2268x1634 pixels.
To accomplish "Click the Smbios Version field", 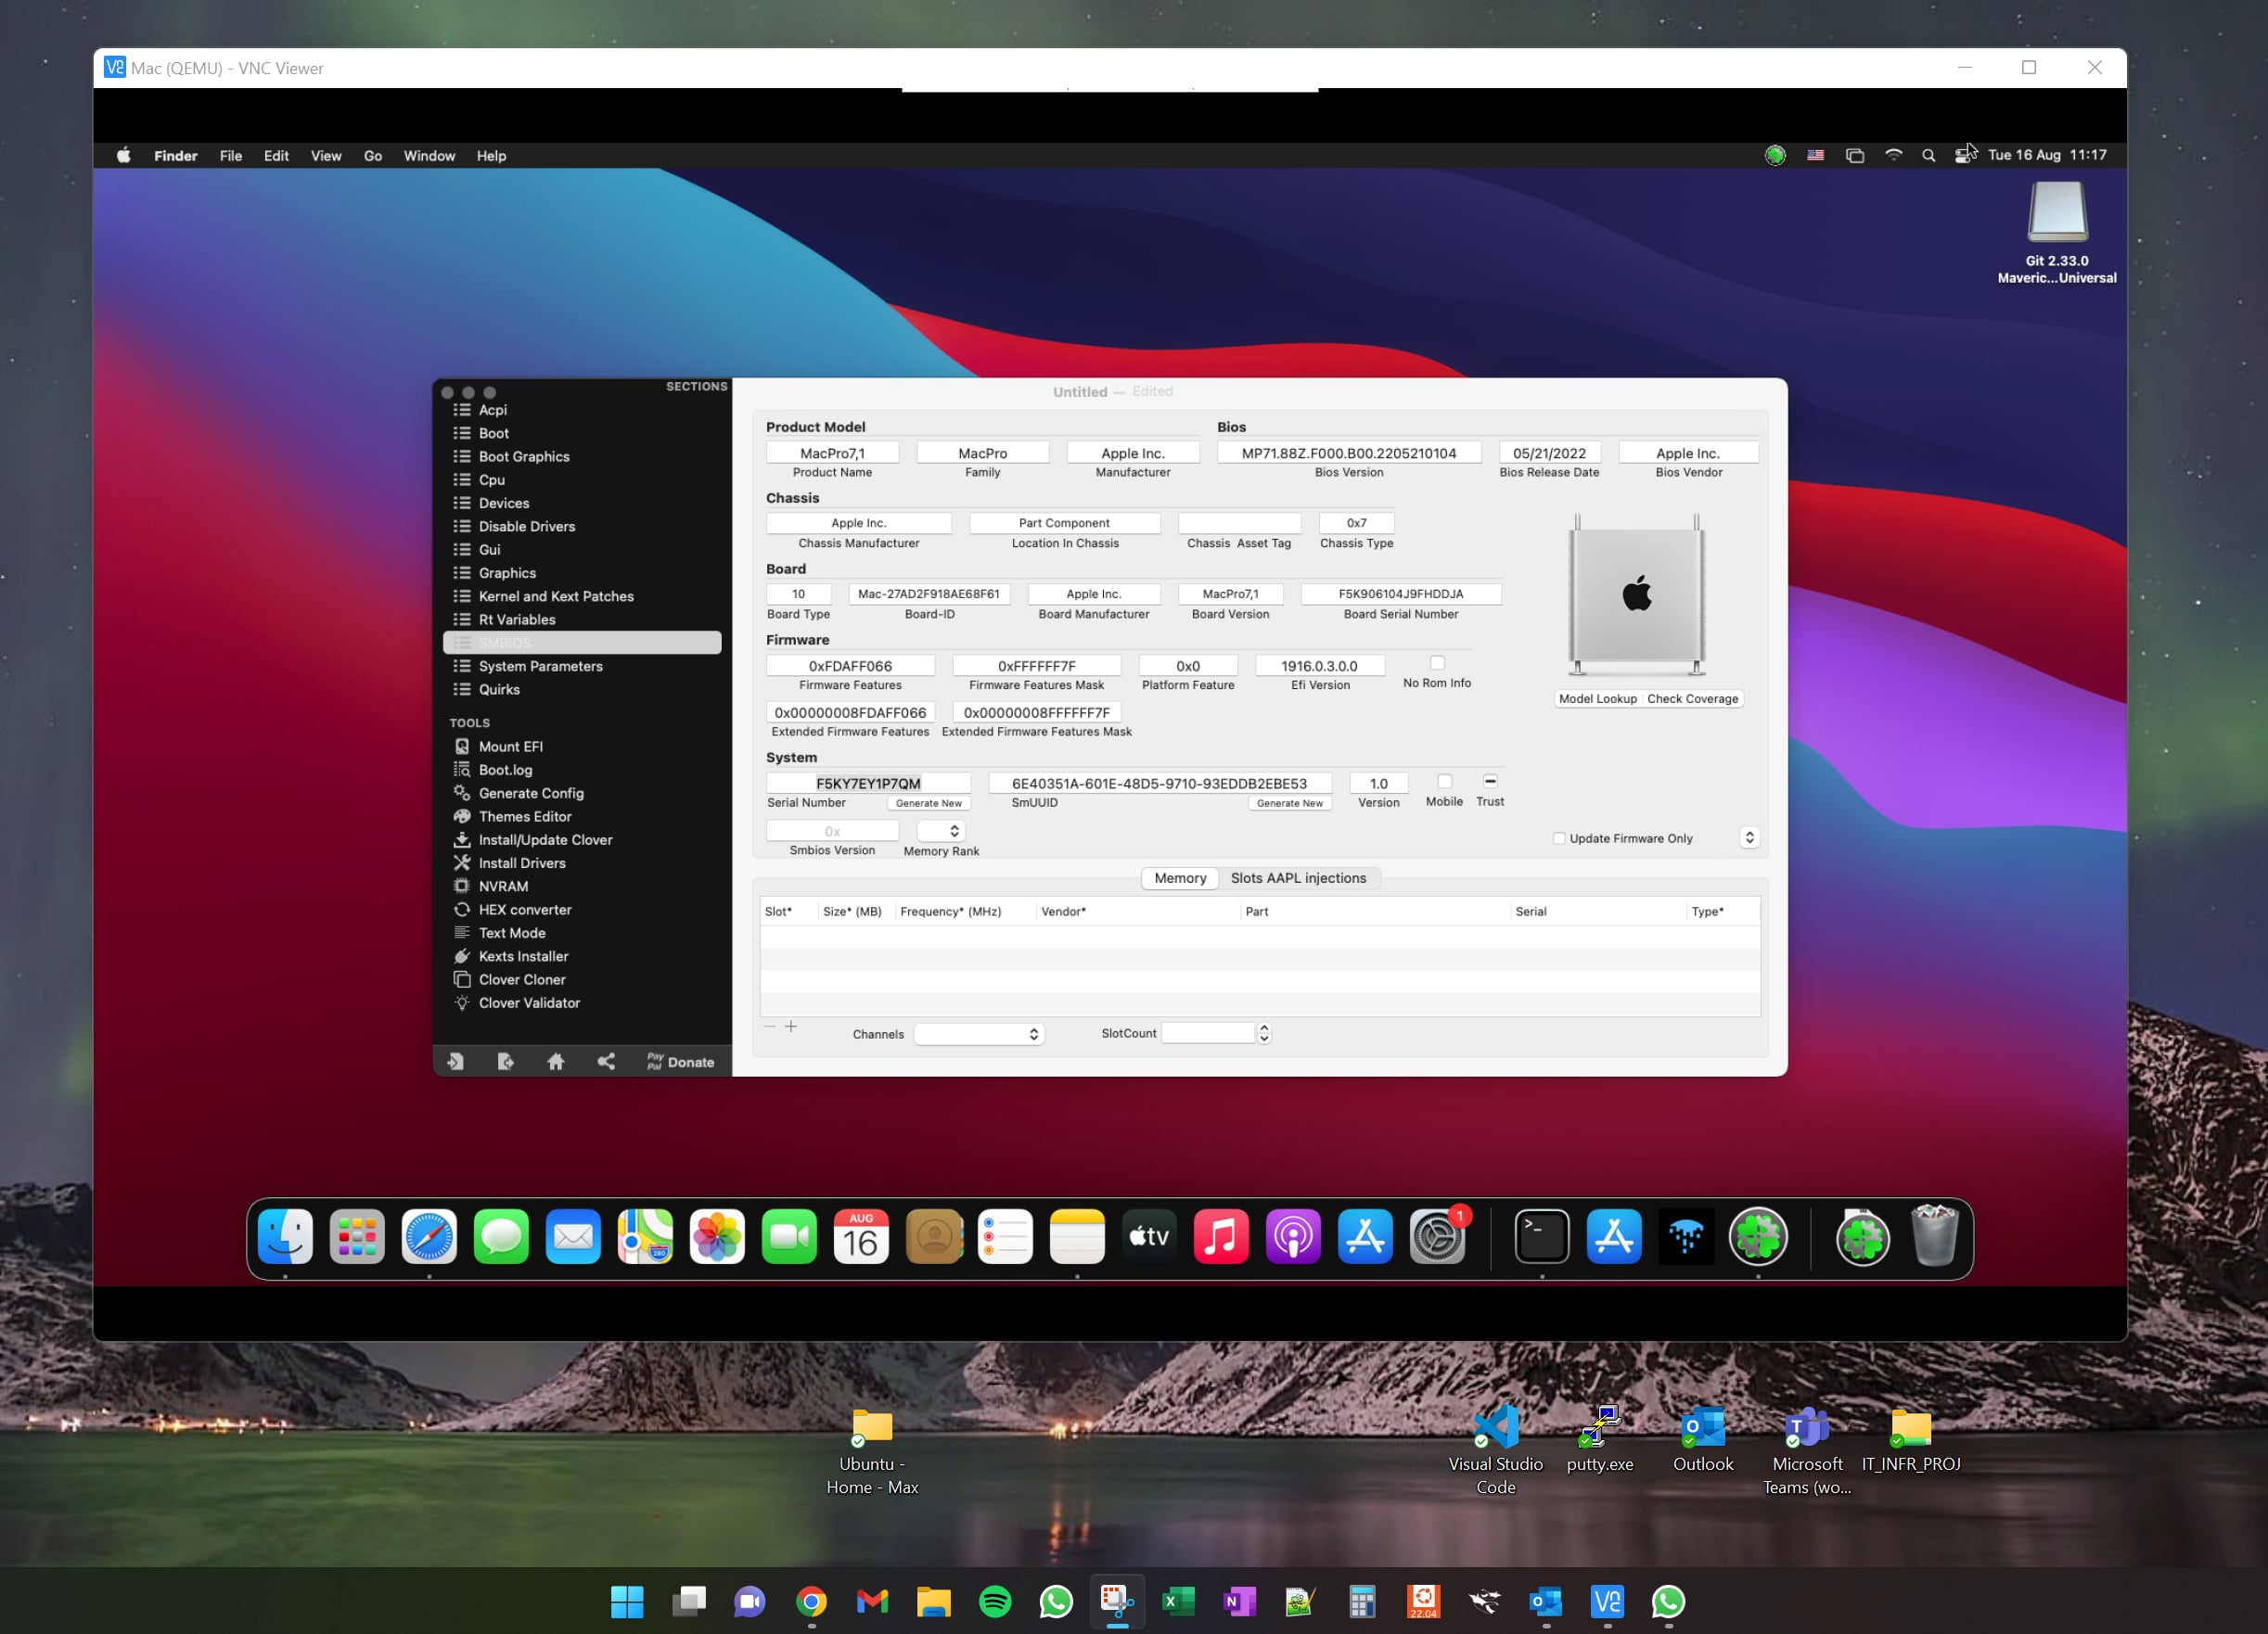I will point(832,831).
